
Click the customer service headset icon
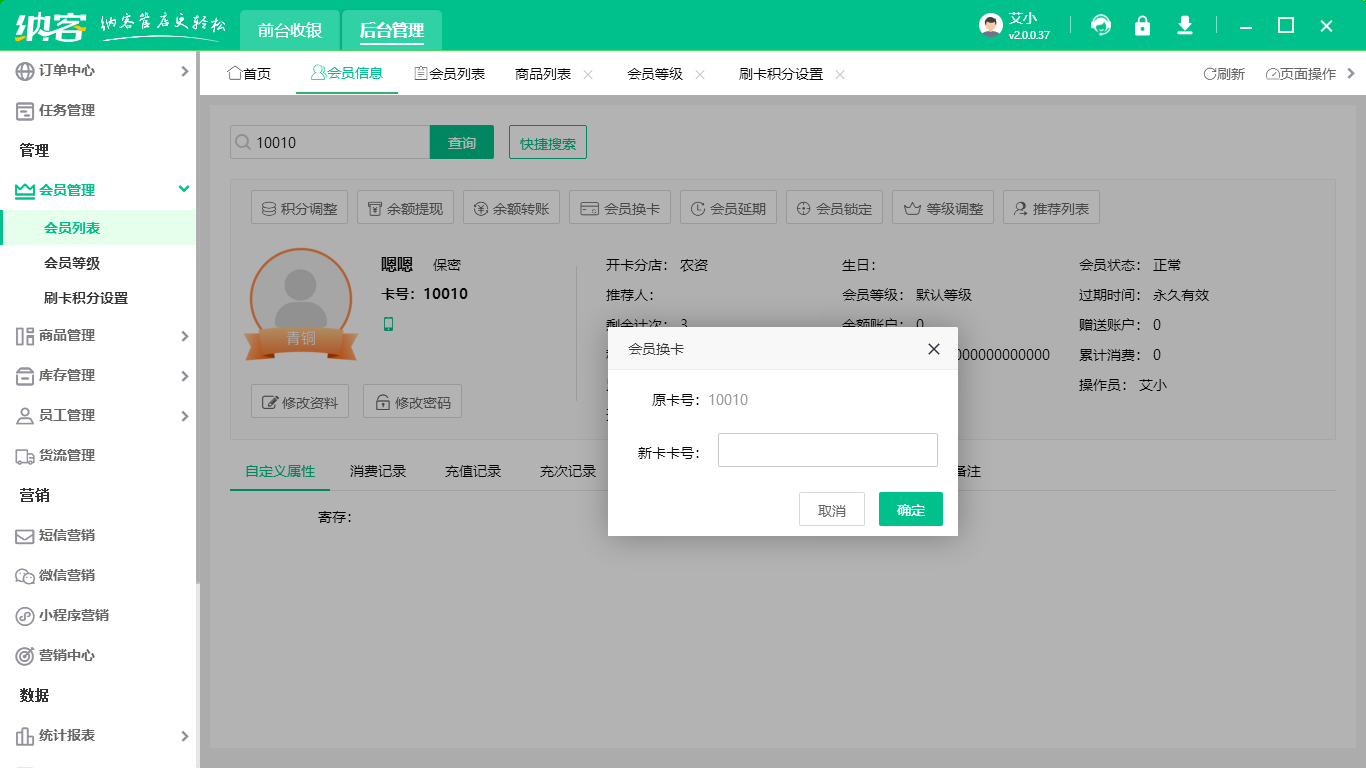pos(1101,26)
